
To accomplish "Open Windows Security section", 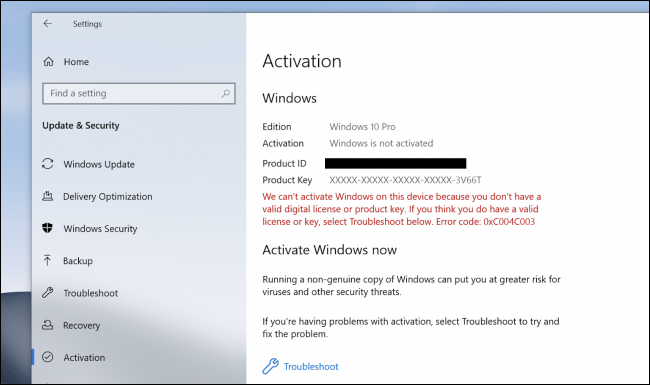I will pos(100,229).
